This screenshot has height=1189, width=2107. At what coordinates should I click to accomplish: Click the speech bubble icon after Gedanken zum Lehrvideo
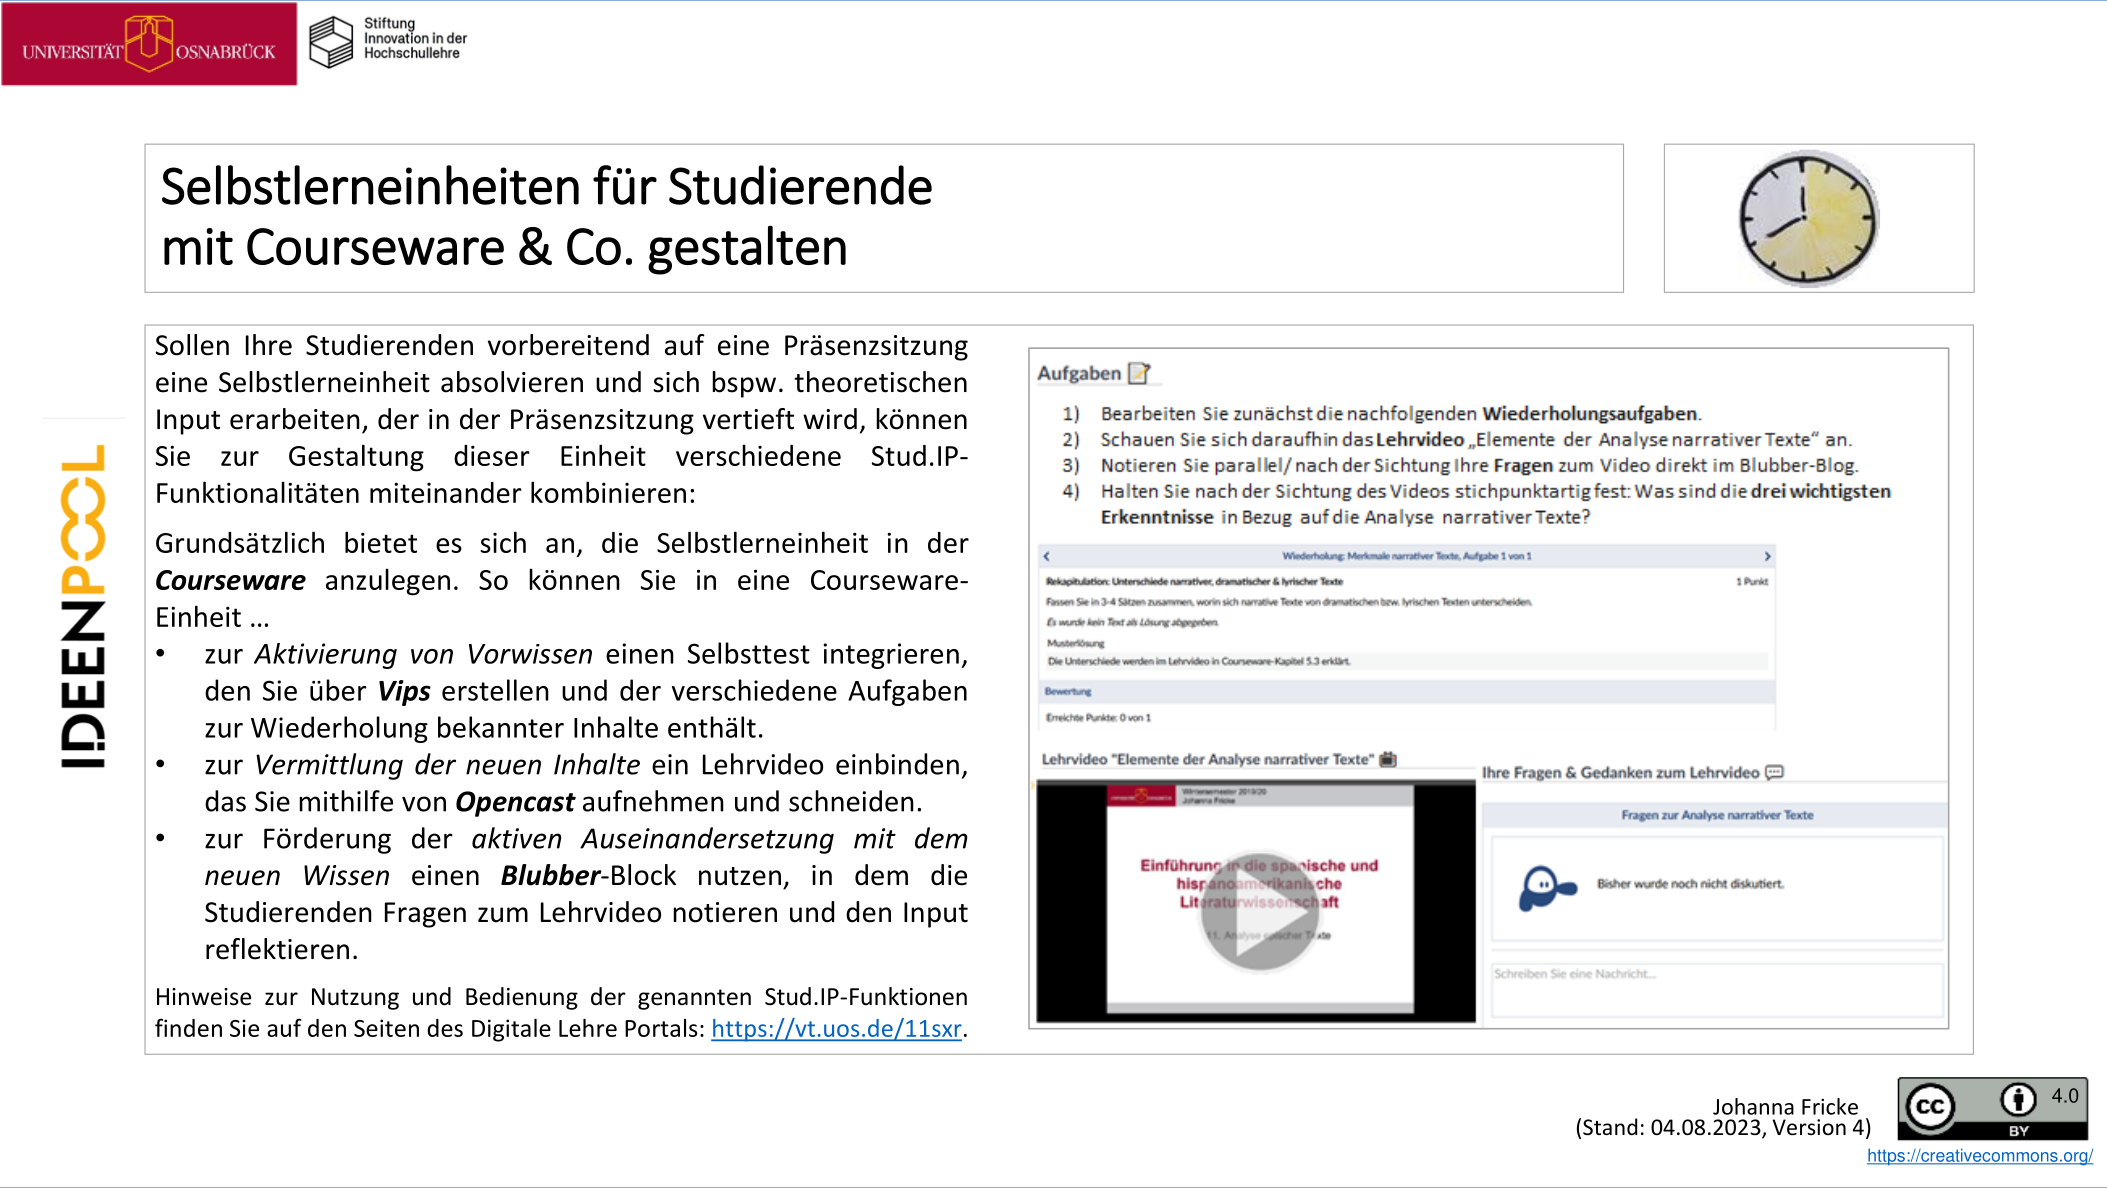(x=1774, y=772)
